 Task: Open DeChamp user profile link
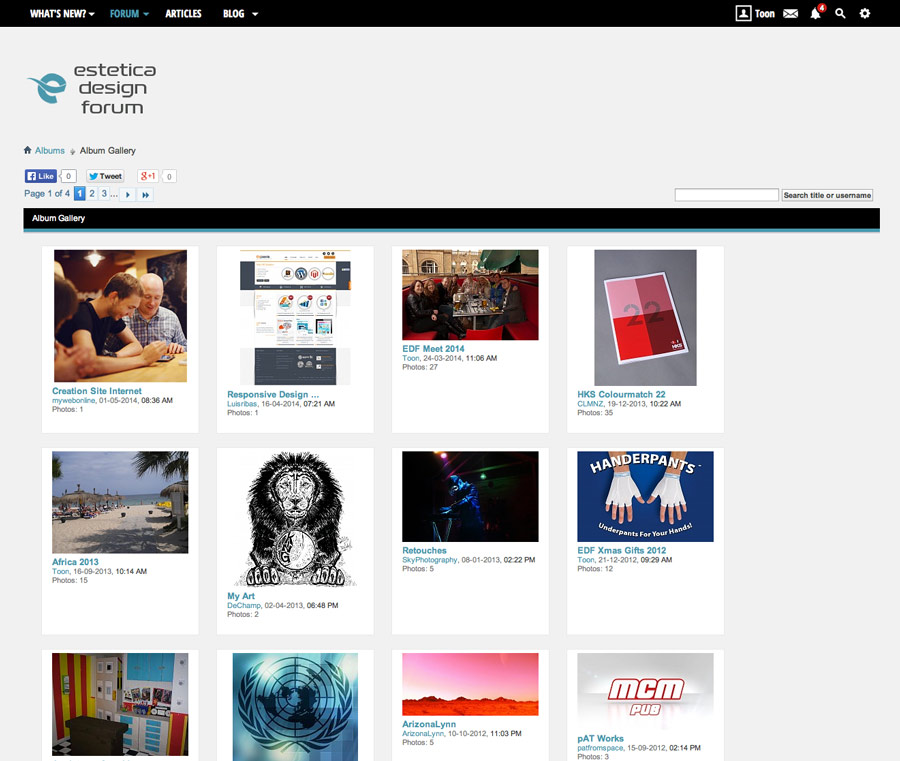pos(244,605)
